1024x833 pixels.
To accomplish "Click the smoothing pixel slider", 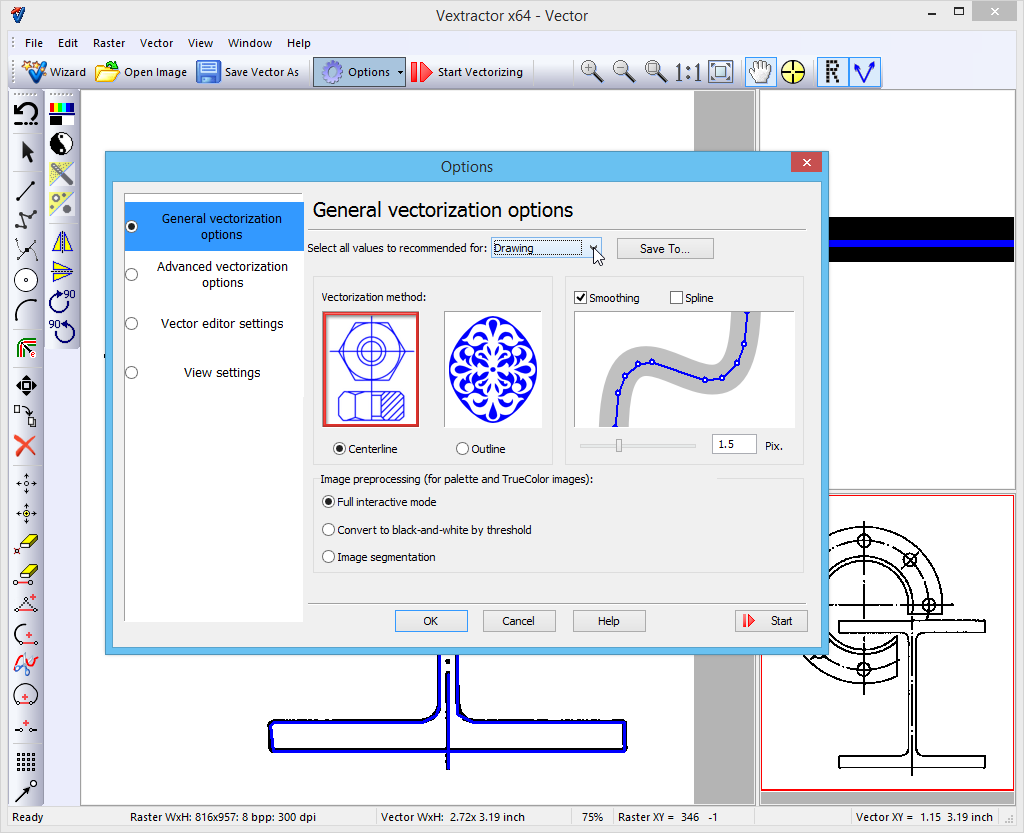I will point(619,445).
